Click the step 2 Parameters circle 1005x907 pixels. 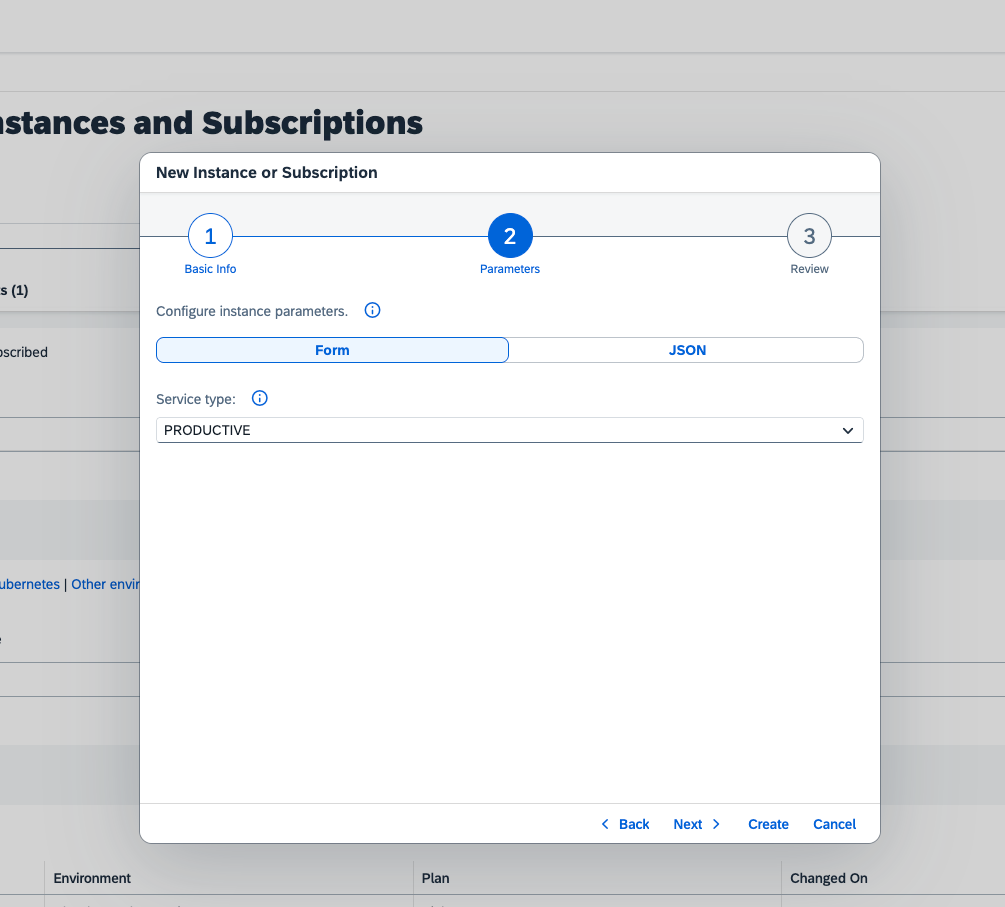(x=510, y=237)
